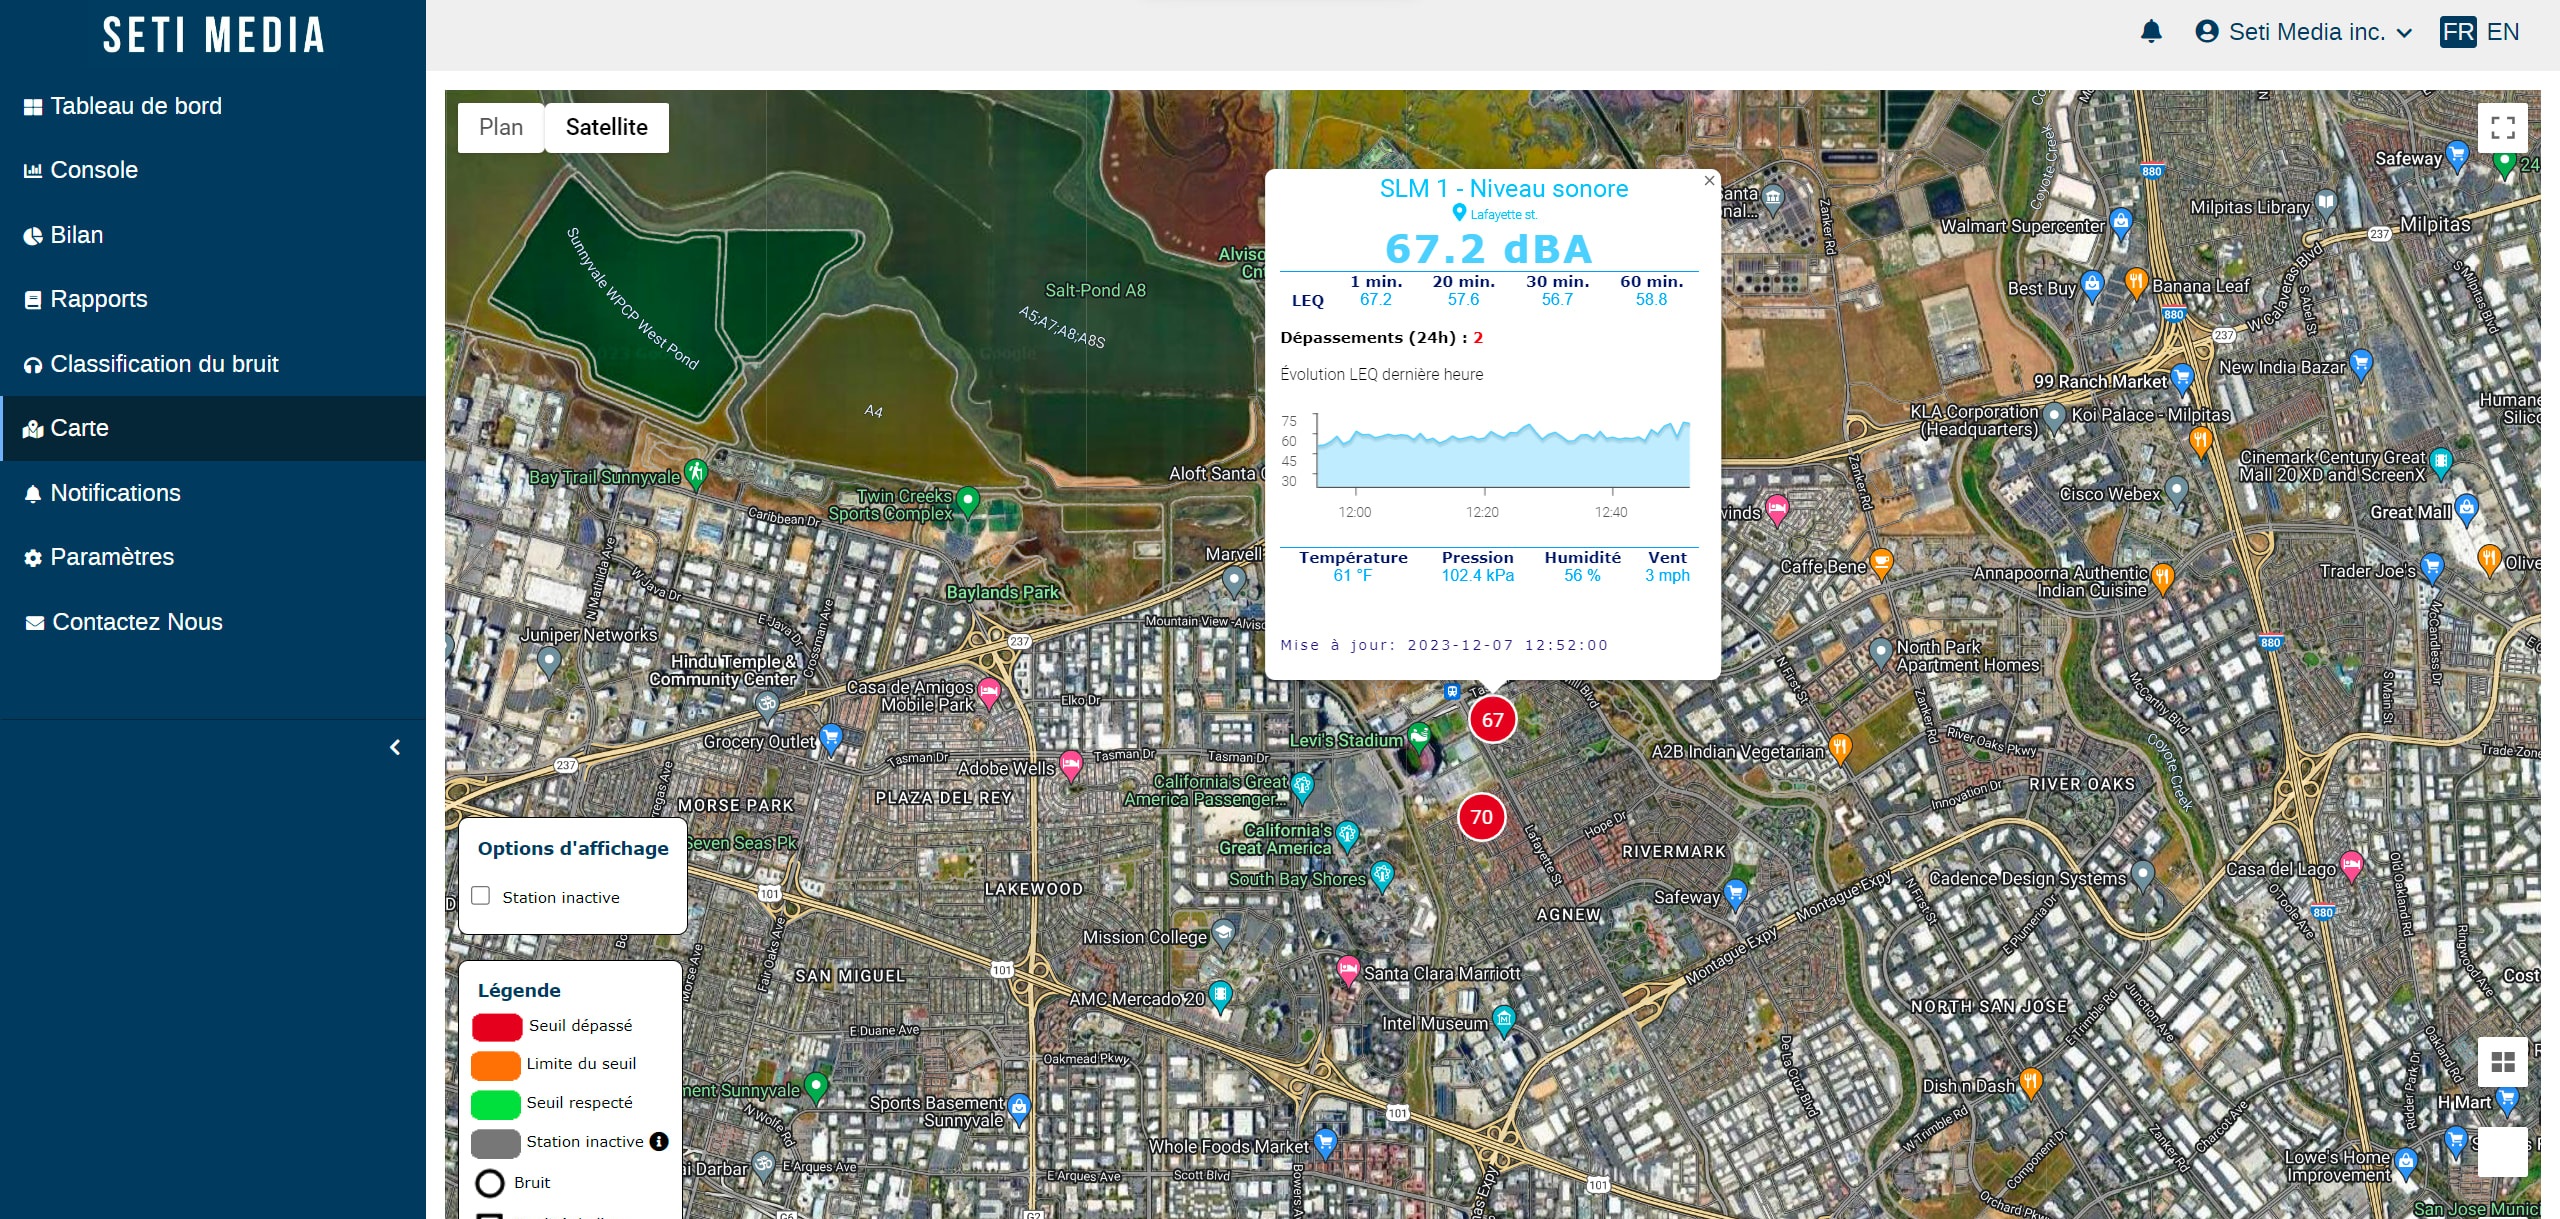This screenshot has width=2560, height=1219.
Task: Enable the Station inactive checkbox
Action: (481, 896)
